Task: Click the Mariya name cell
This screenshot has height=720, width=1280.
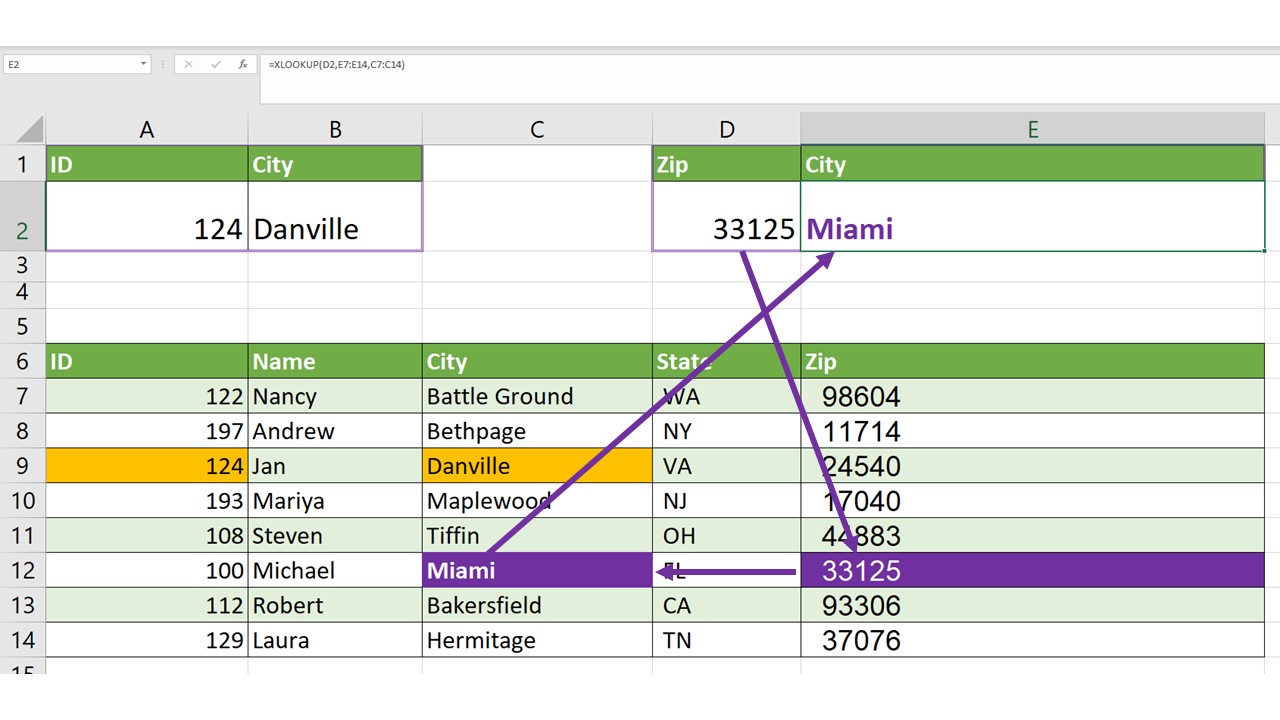Action: [x=335, y=501]
